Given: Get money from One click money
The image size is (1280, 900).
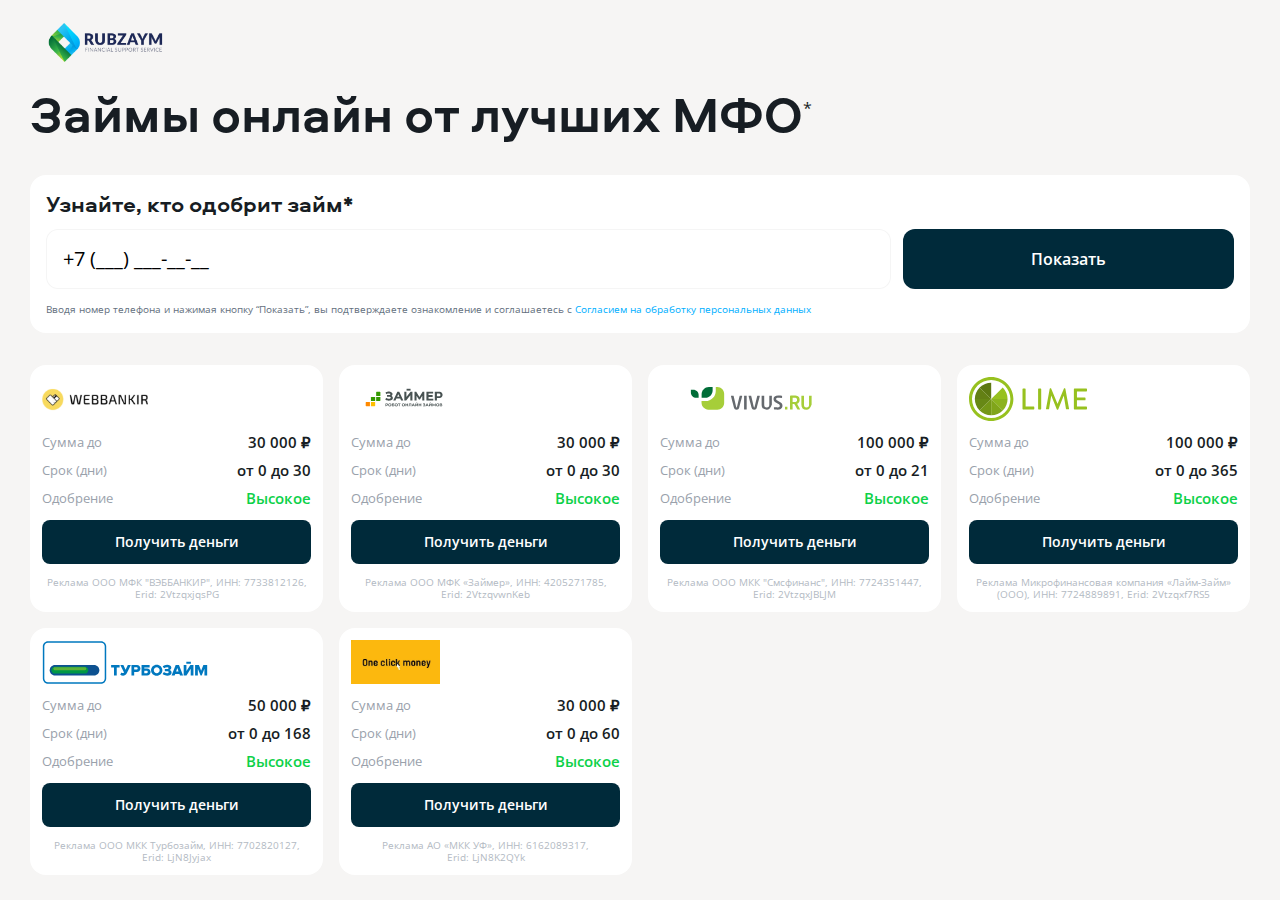Looking at the screenshot, I should click(485, 805).
